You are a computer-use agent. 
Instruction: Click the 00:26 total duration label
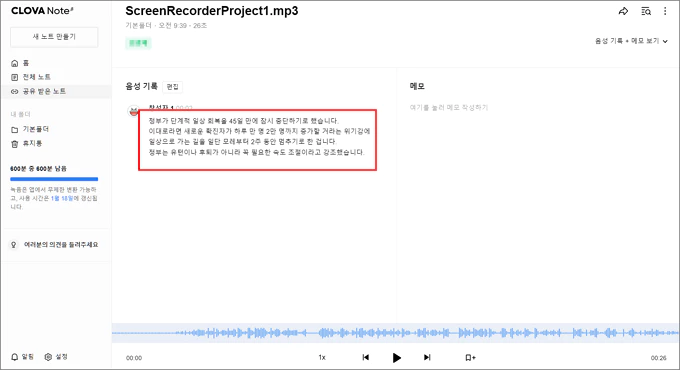tap(658, 358)
